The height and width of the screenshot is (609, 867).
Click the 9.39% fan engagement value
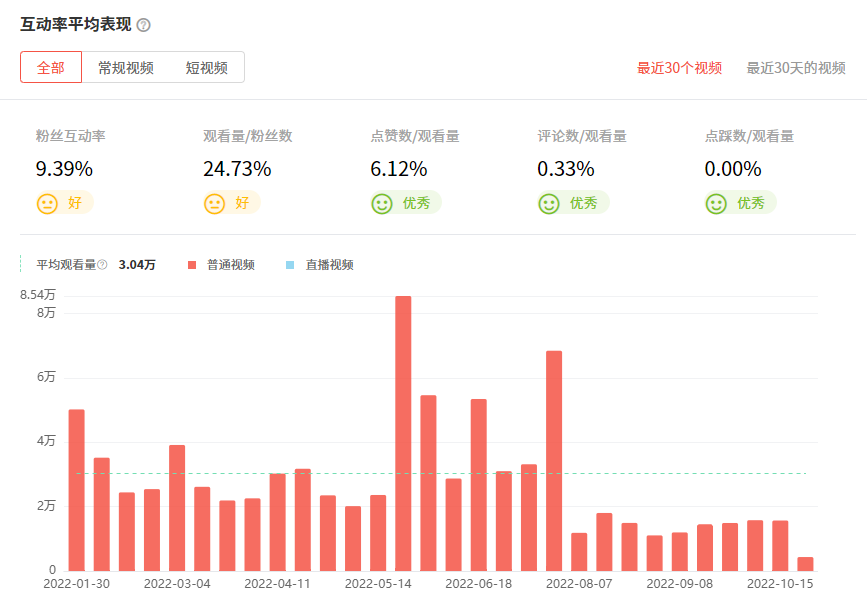[64, 169]
